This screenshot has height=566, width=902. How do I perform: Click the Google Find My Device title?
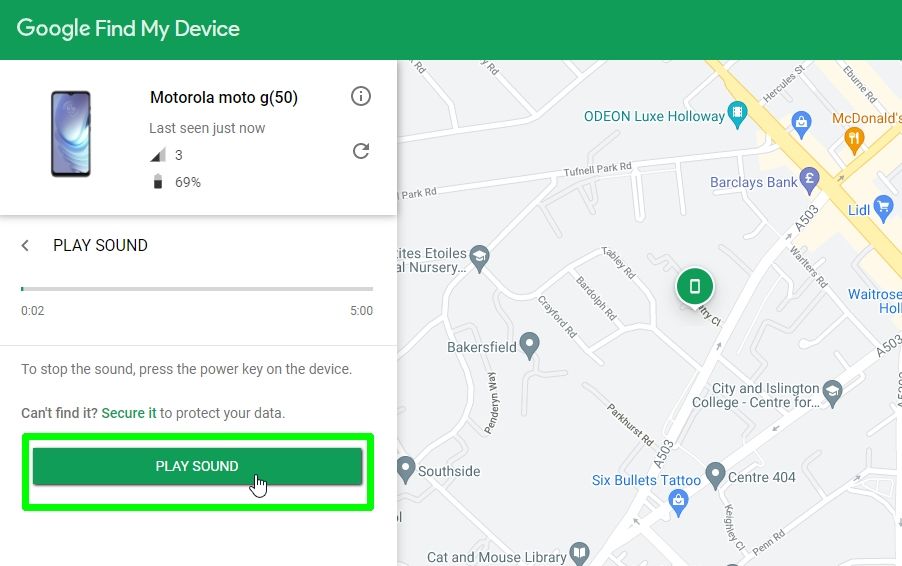[129, 28]
